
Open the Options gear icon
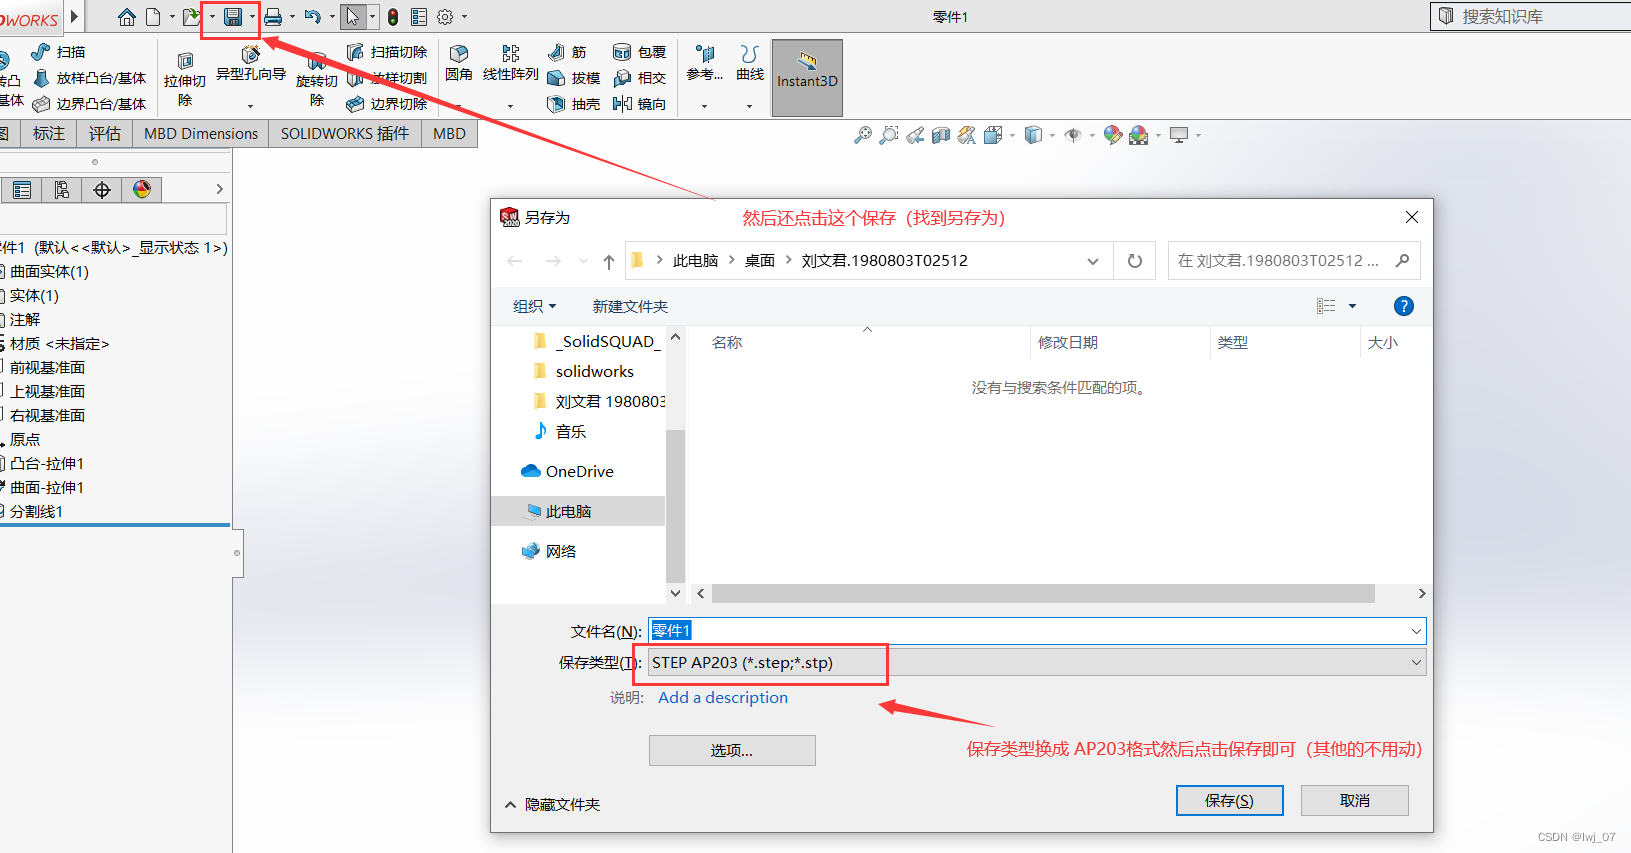tap(446, 17)
